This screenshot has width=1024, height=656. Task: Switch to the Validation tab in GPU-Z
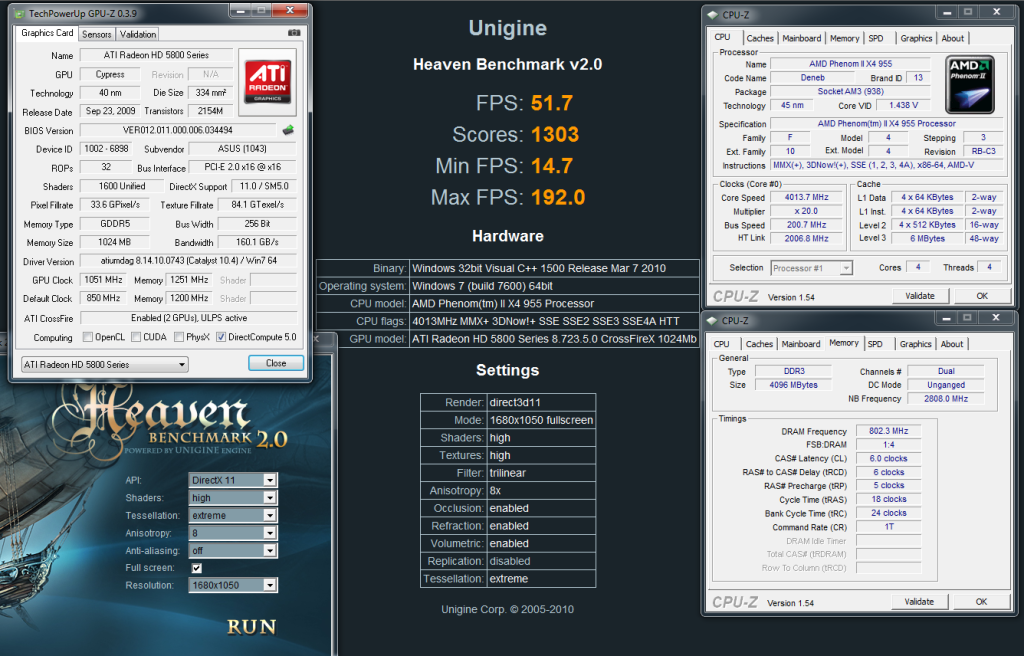point(138,34)
